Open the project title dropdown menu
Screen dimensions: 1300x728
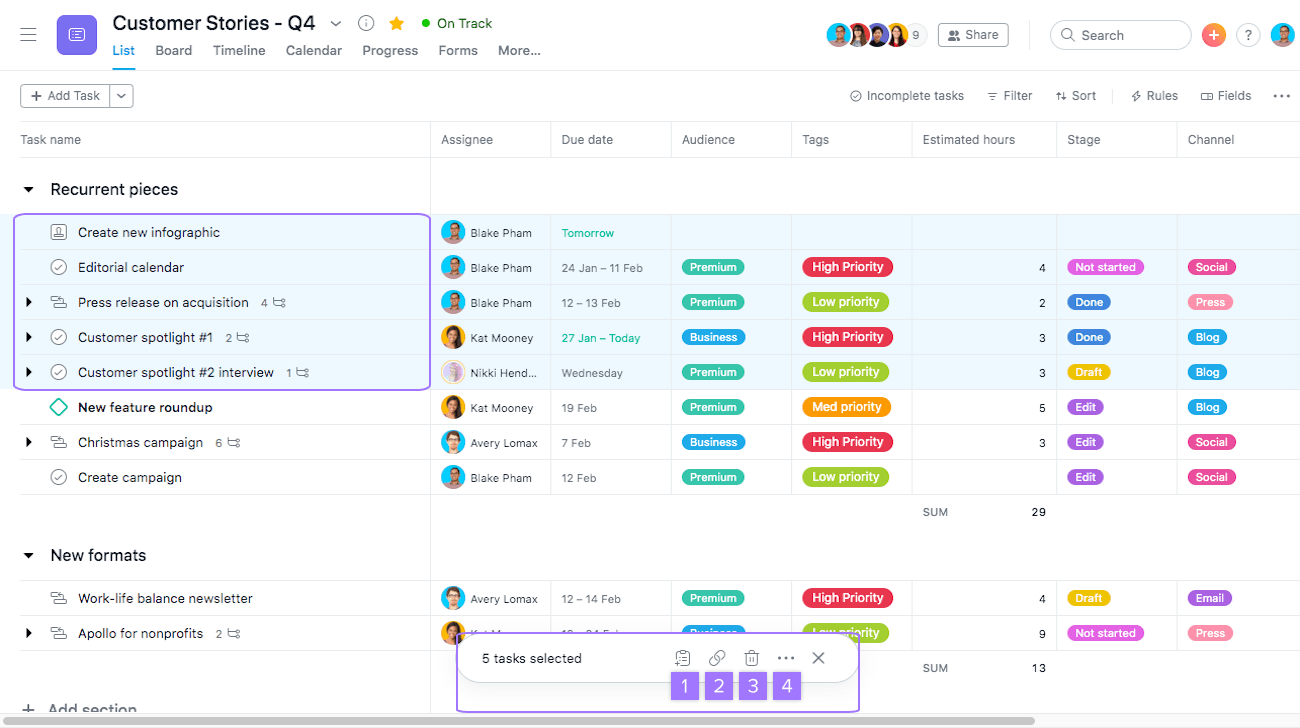click(336, 23)
